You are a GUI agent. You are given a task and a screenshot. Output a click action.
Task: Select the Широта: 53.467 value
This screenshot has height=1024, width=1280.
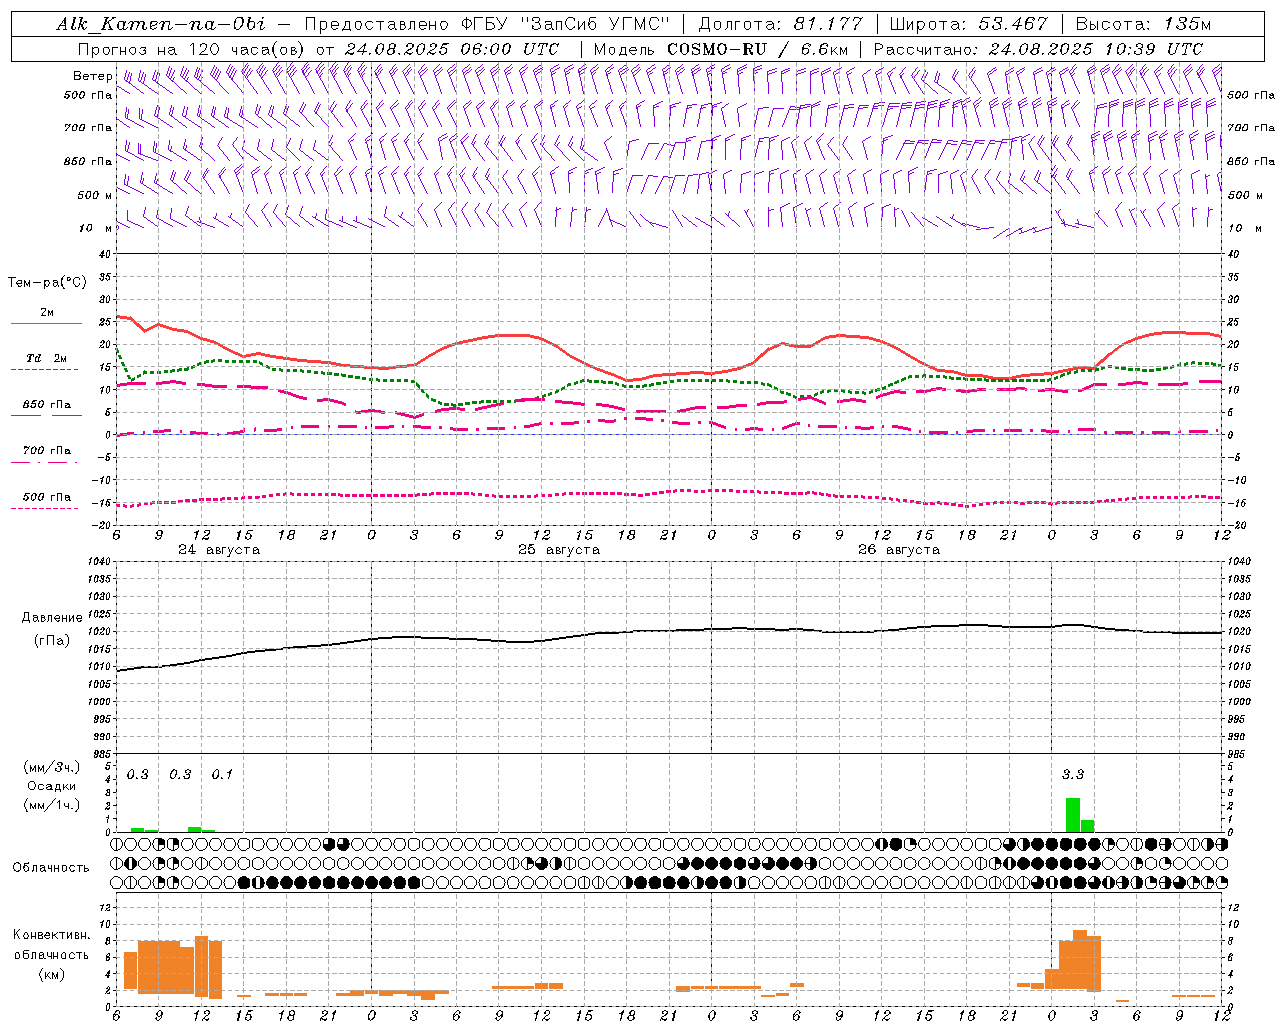[968, 24]
